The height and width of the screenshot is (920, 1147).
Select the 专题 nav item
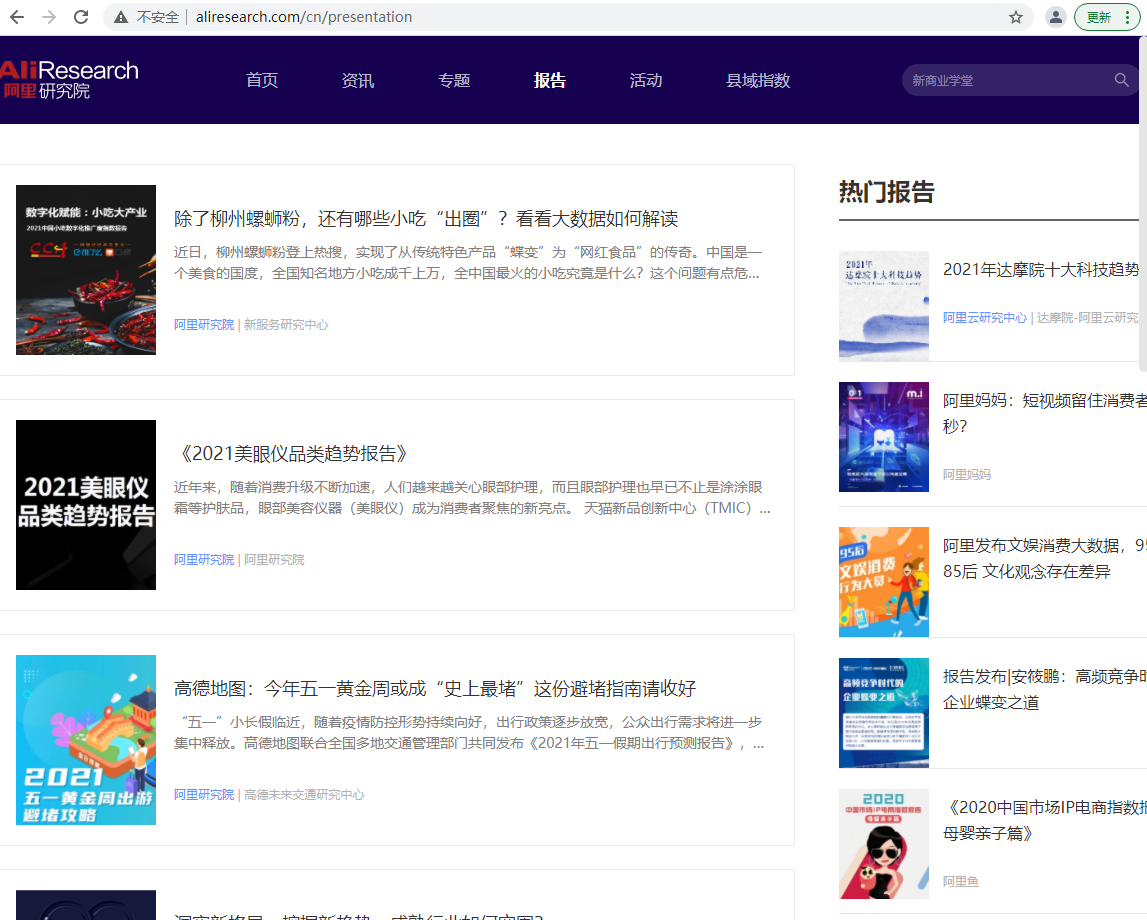454,81
